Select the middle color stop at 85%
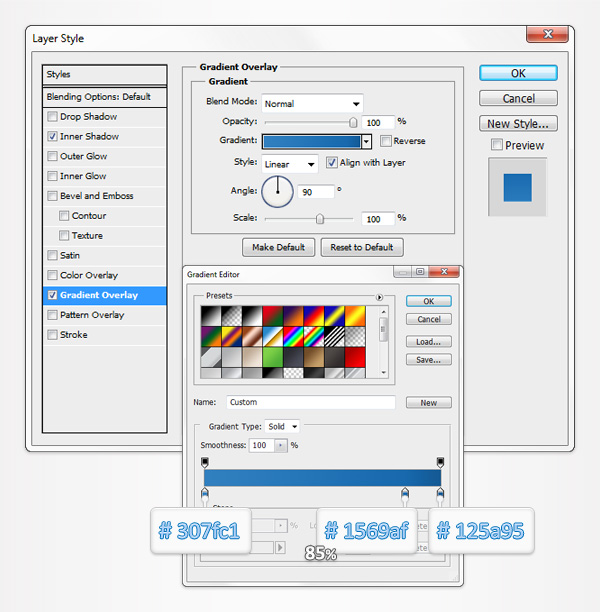Image resolution: width=600 pixels, height=612 pixels. coord(405,494)
